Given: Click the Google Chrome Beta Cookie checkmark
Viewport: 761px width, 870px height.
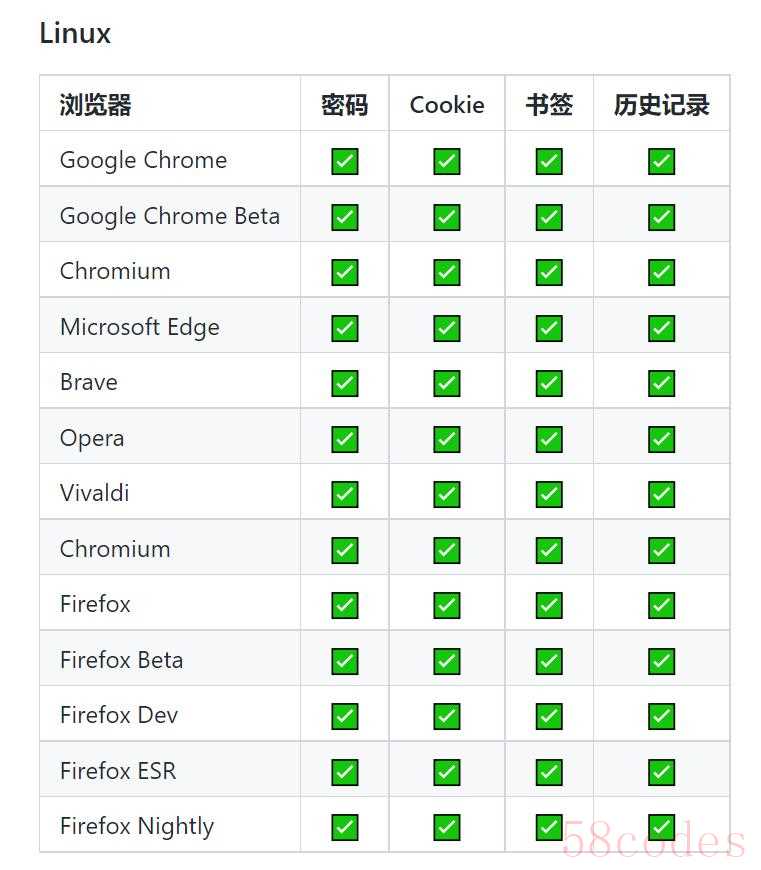Looking at the screenshot, I should [x=447, y=217].
